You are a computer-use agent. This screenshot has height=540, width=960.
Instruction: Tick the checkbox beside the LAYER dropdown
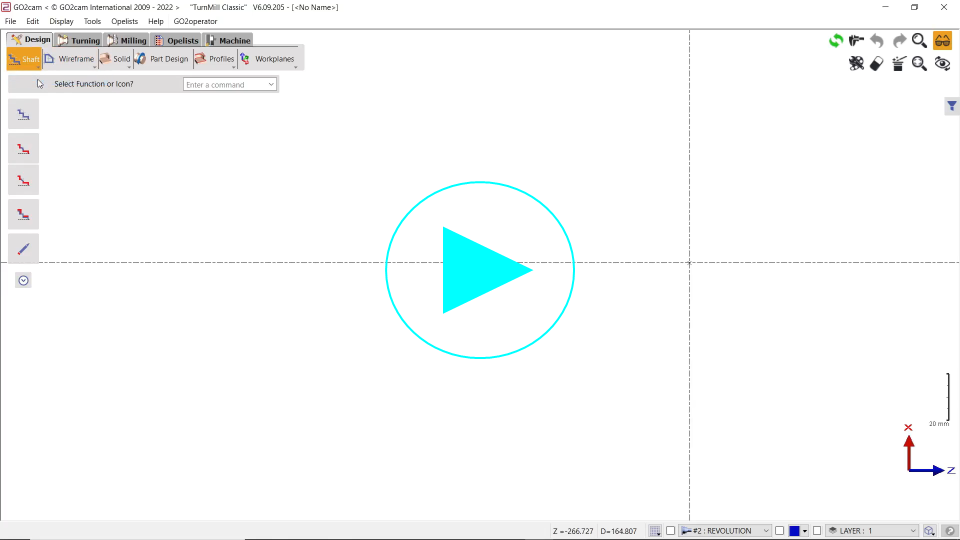[x=817, y=531]
